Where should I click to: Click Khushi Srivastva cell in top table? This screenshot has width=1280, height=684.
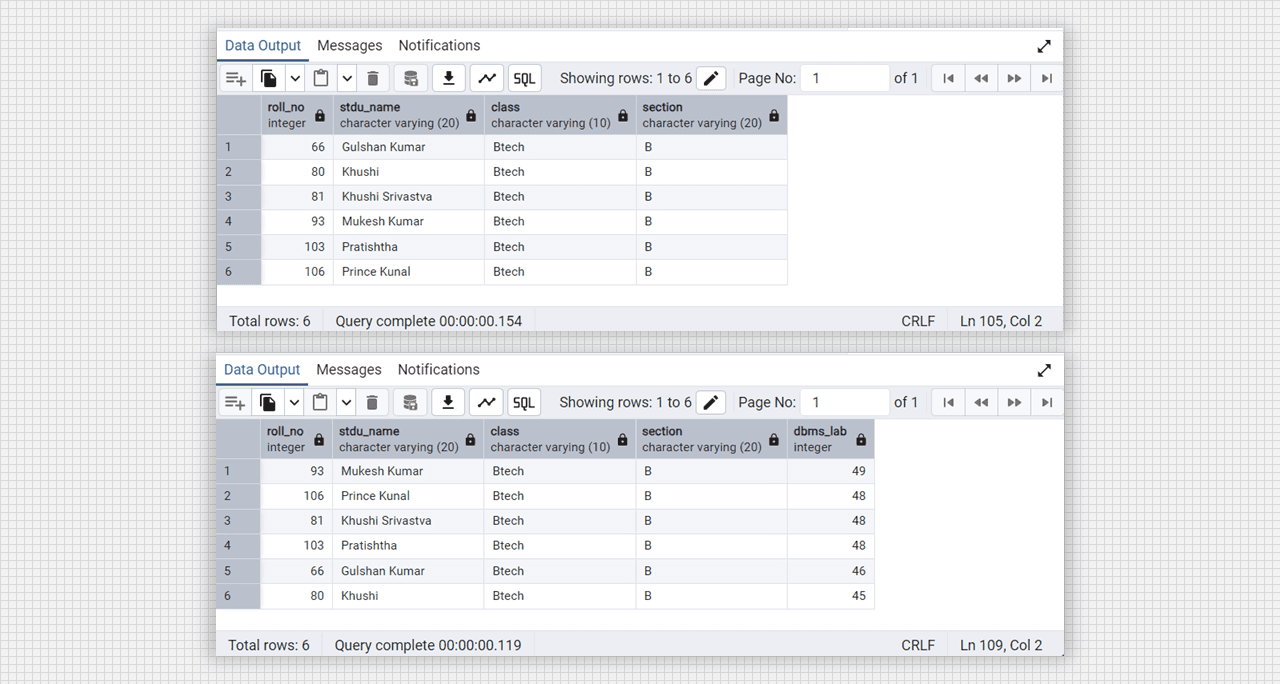click(409, 197)
